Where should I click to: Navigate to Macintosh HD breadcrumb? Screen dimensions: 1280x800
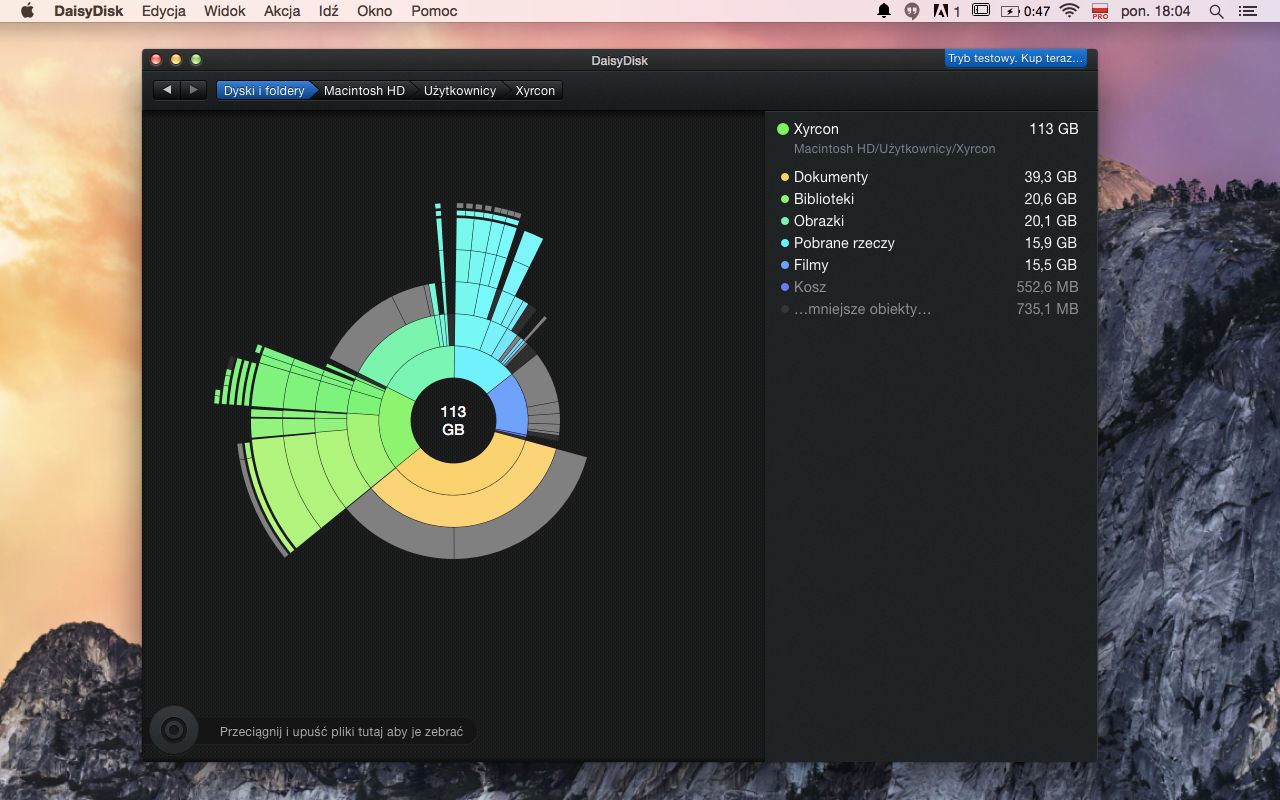[364, 90]
